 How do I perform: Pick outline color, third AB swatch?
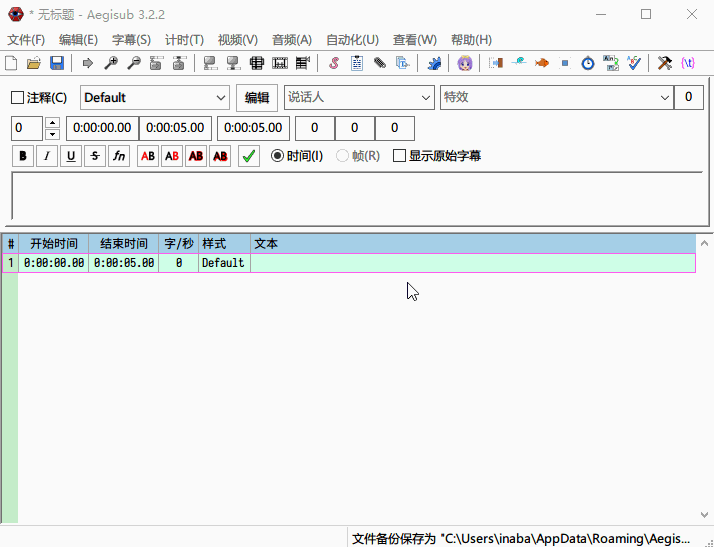click(196, 156)
